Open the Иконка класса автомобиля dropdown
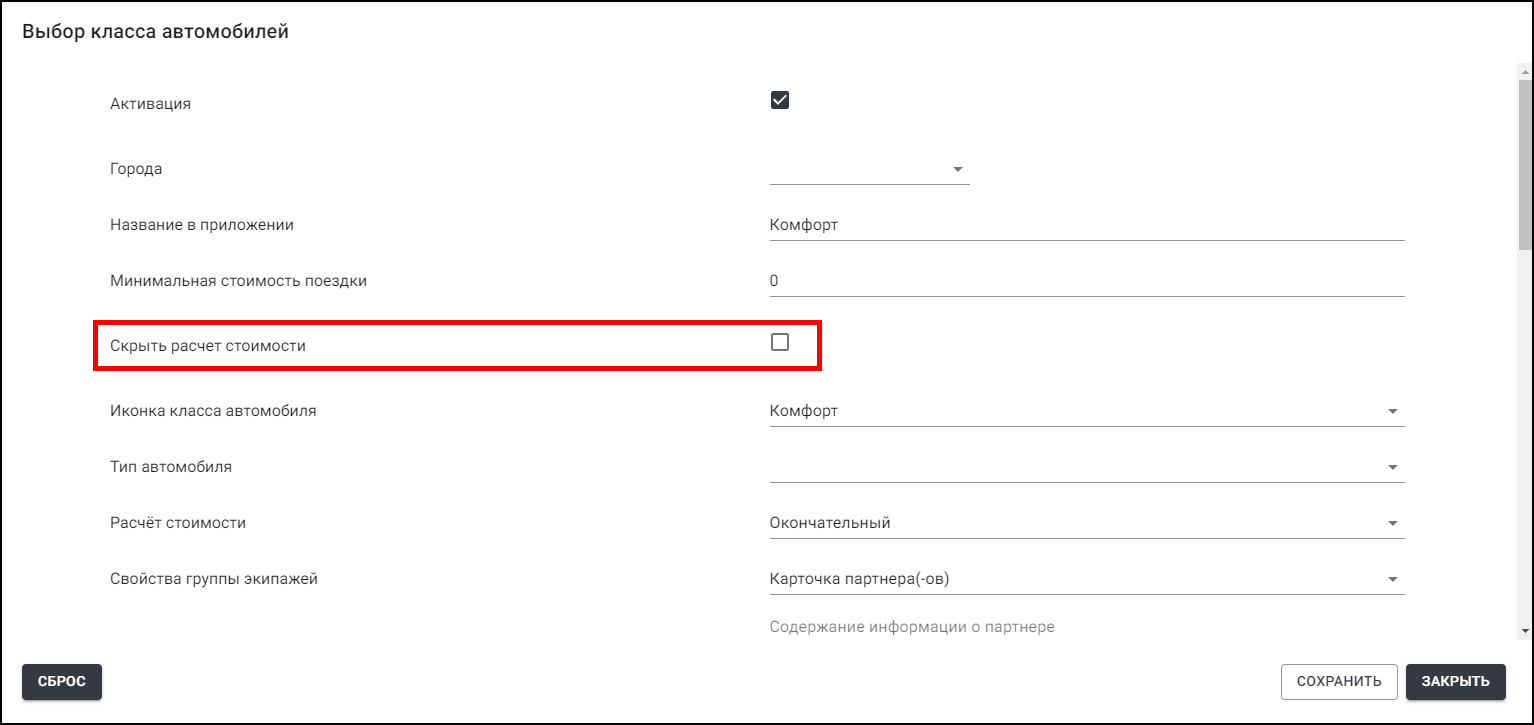This screenshot has width=1534, height=725. (1086, 411)
